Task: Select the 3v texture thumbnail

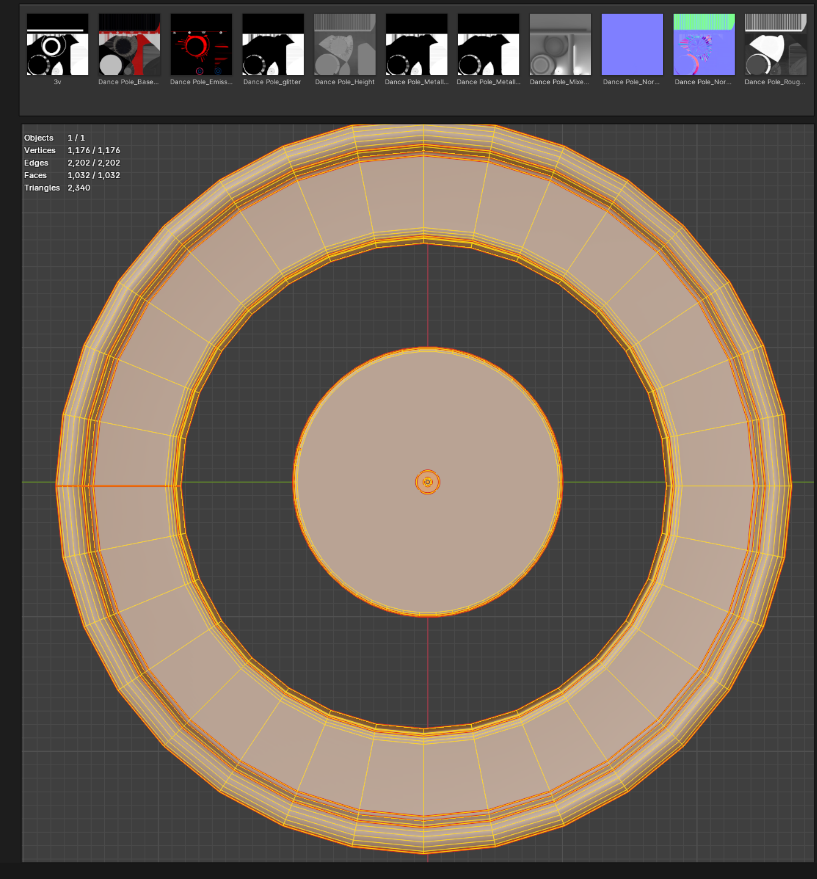Action: point(57,44)
